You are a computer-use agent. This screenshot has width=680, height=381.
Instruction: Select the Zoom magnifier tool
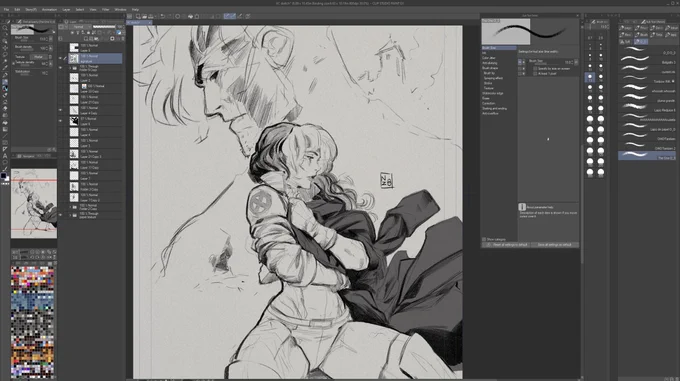click(x=5, y=28)
